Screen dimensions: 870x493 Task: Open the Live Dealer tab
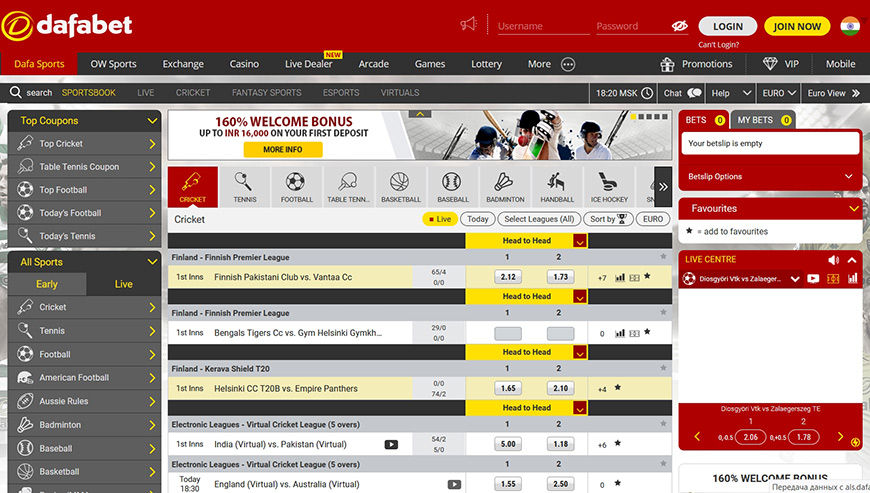pyautogui.click(x=308, y=64)
